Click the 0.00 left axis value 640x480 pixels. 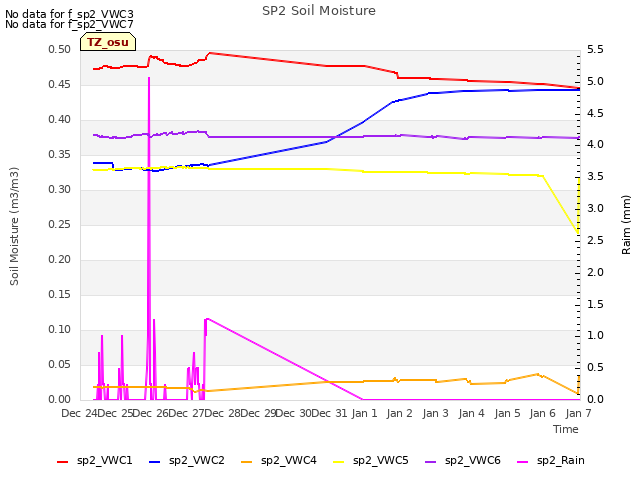[60, 399]
